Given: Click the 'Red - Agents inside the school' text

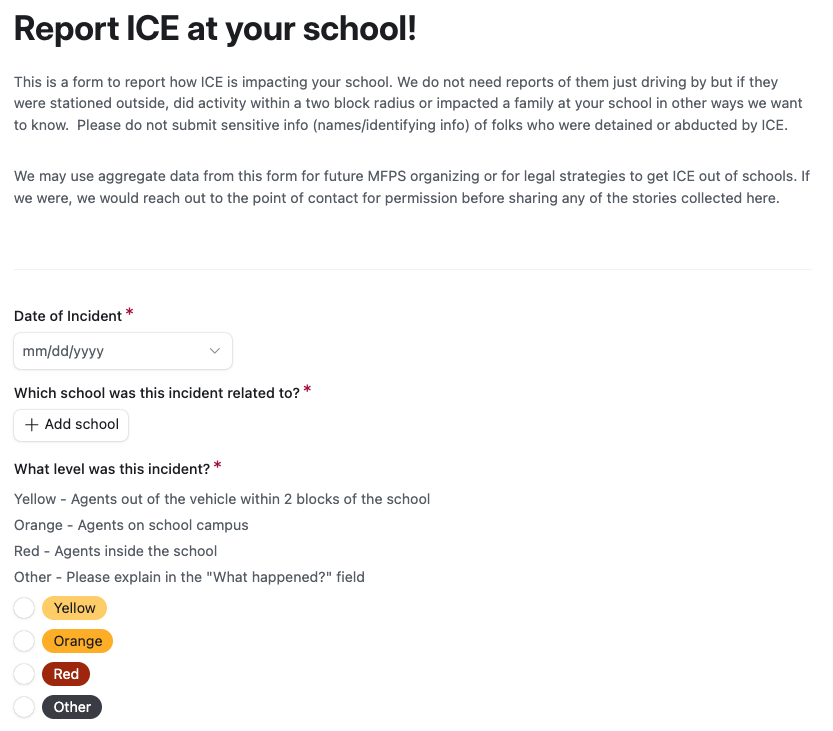Looking at the screenshot, I should pyautogui.click(x=115, y=551).
